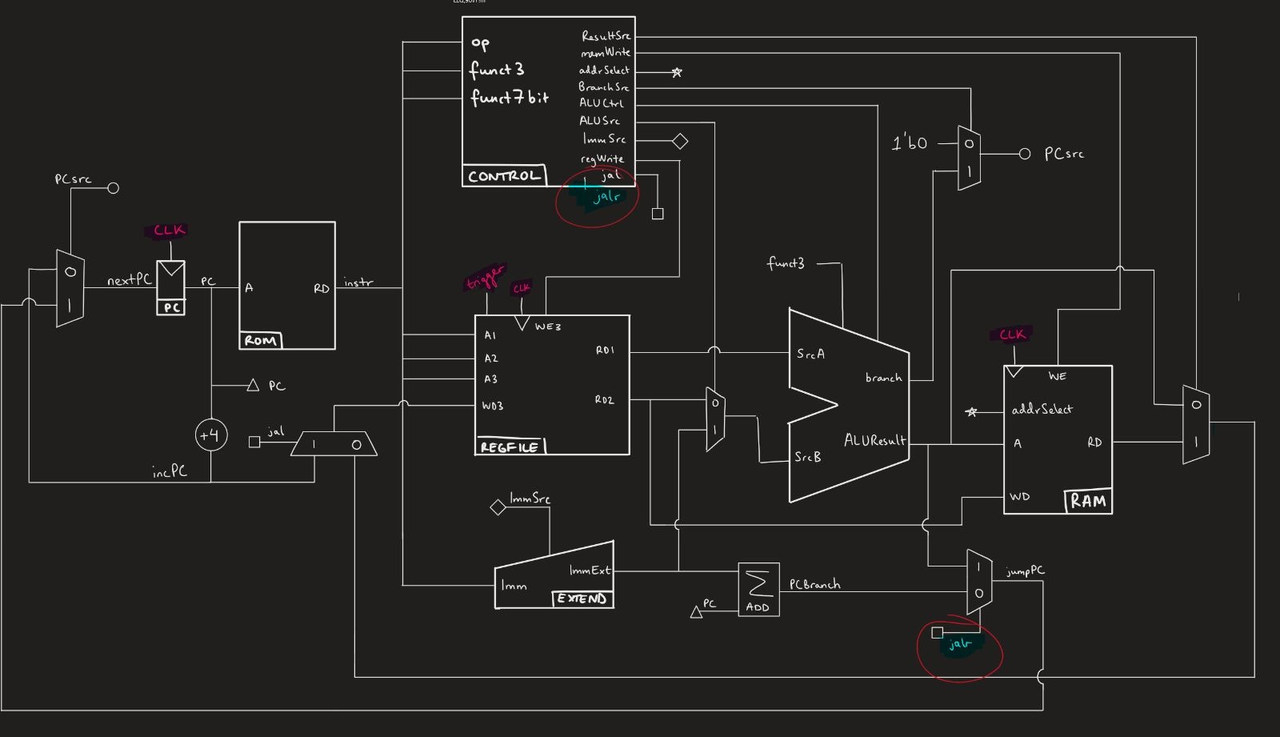
Task: Click the jumpPC wire label
Action: click(1025, 570)
